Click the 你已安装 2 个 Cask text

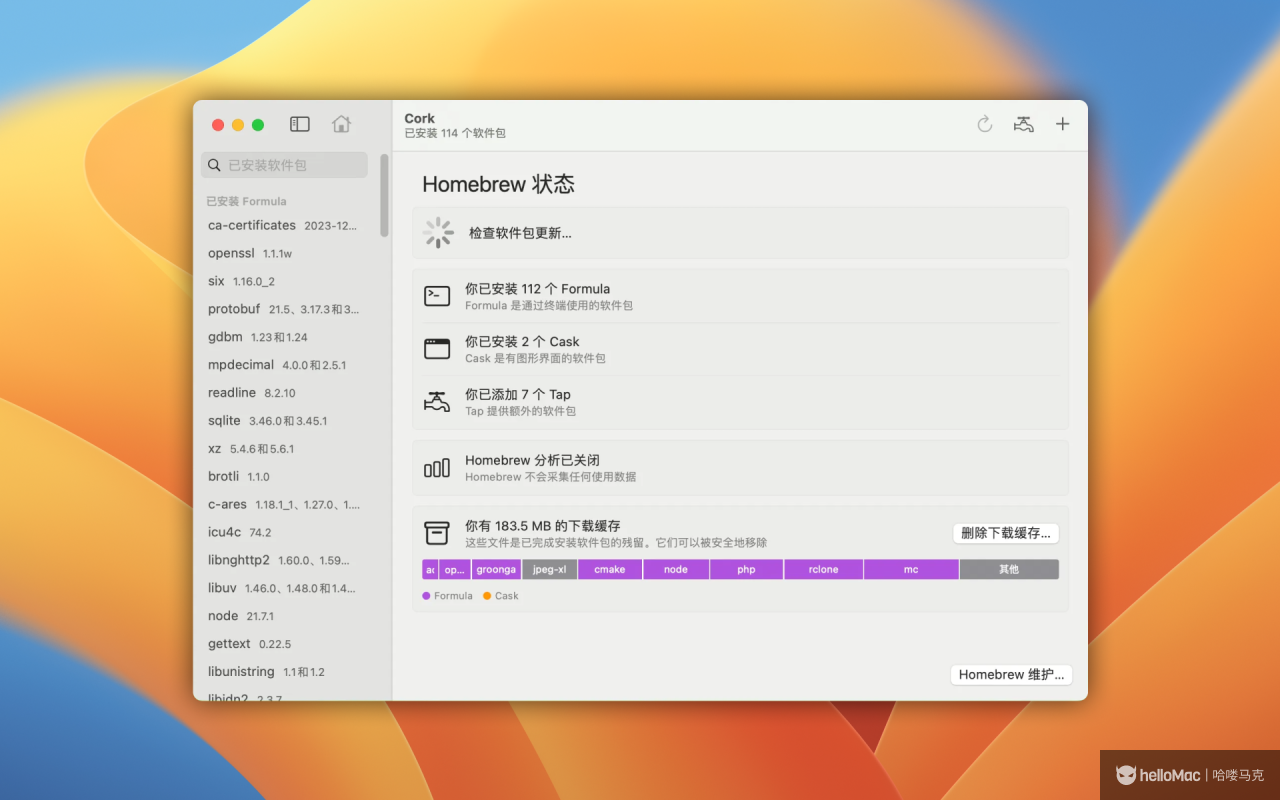(x=522, y=342)
